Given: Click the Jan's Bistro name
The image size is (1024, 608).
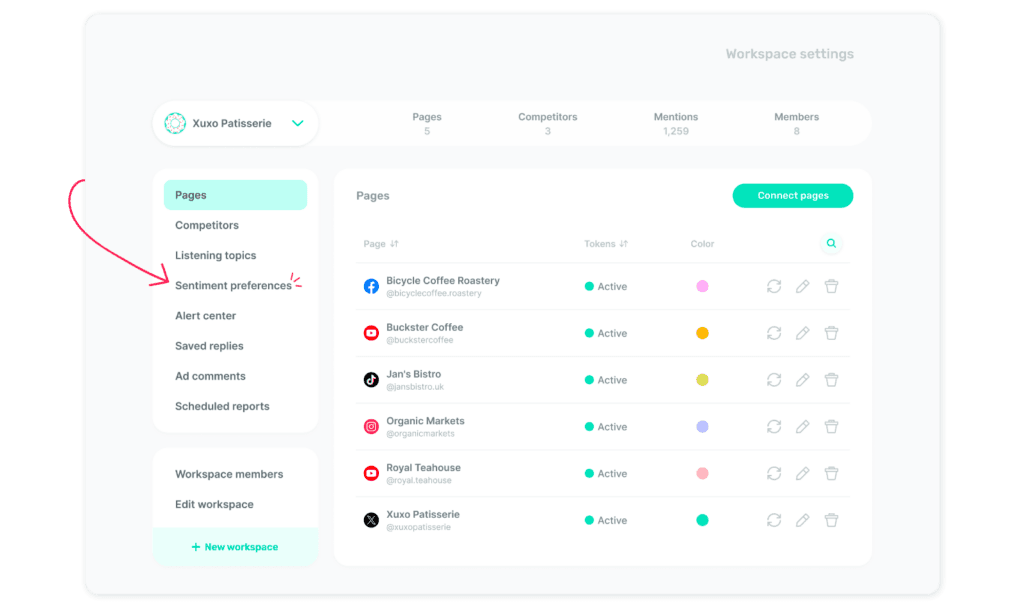Looking at the screenshot, I should click(x=413, y=374).
